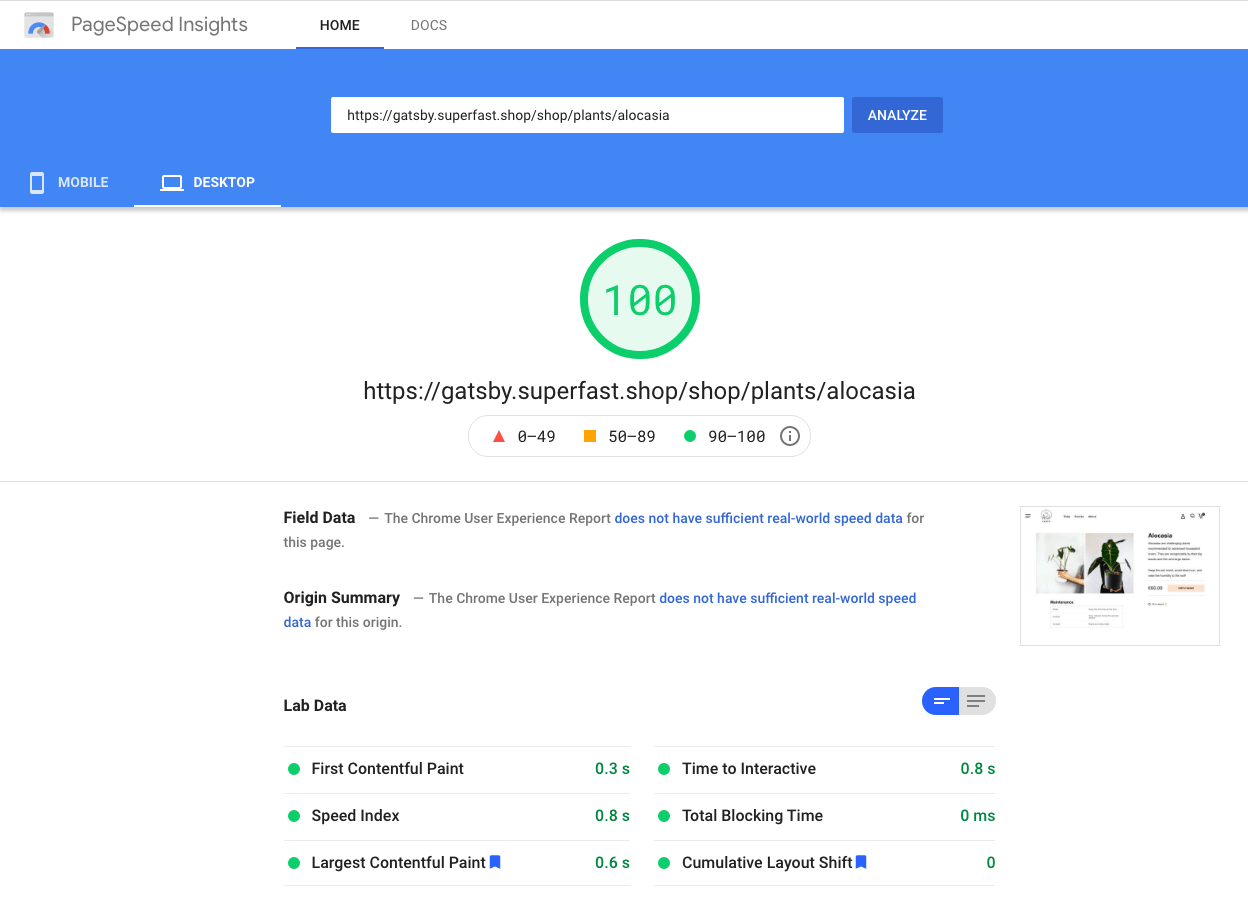This screenshot has width=1248, height=899.
Task: Click the Time to Interactive metric label
Action: 749,769
